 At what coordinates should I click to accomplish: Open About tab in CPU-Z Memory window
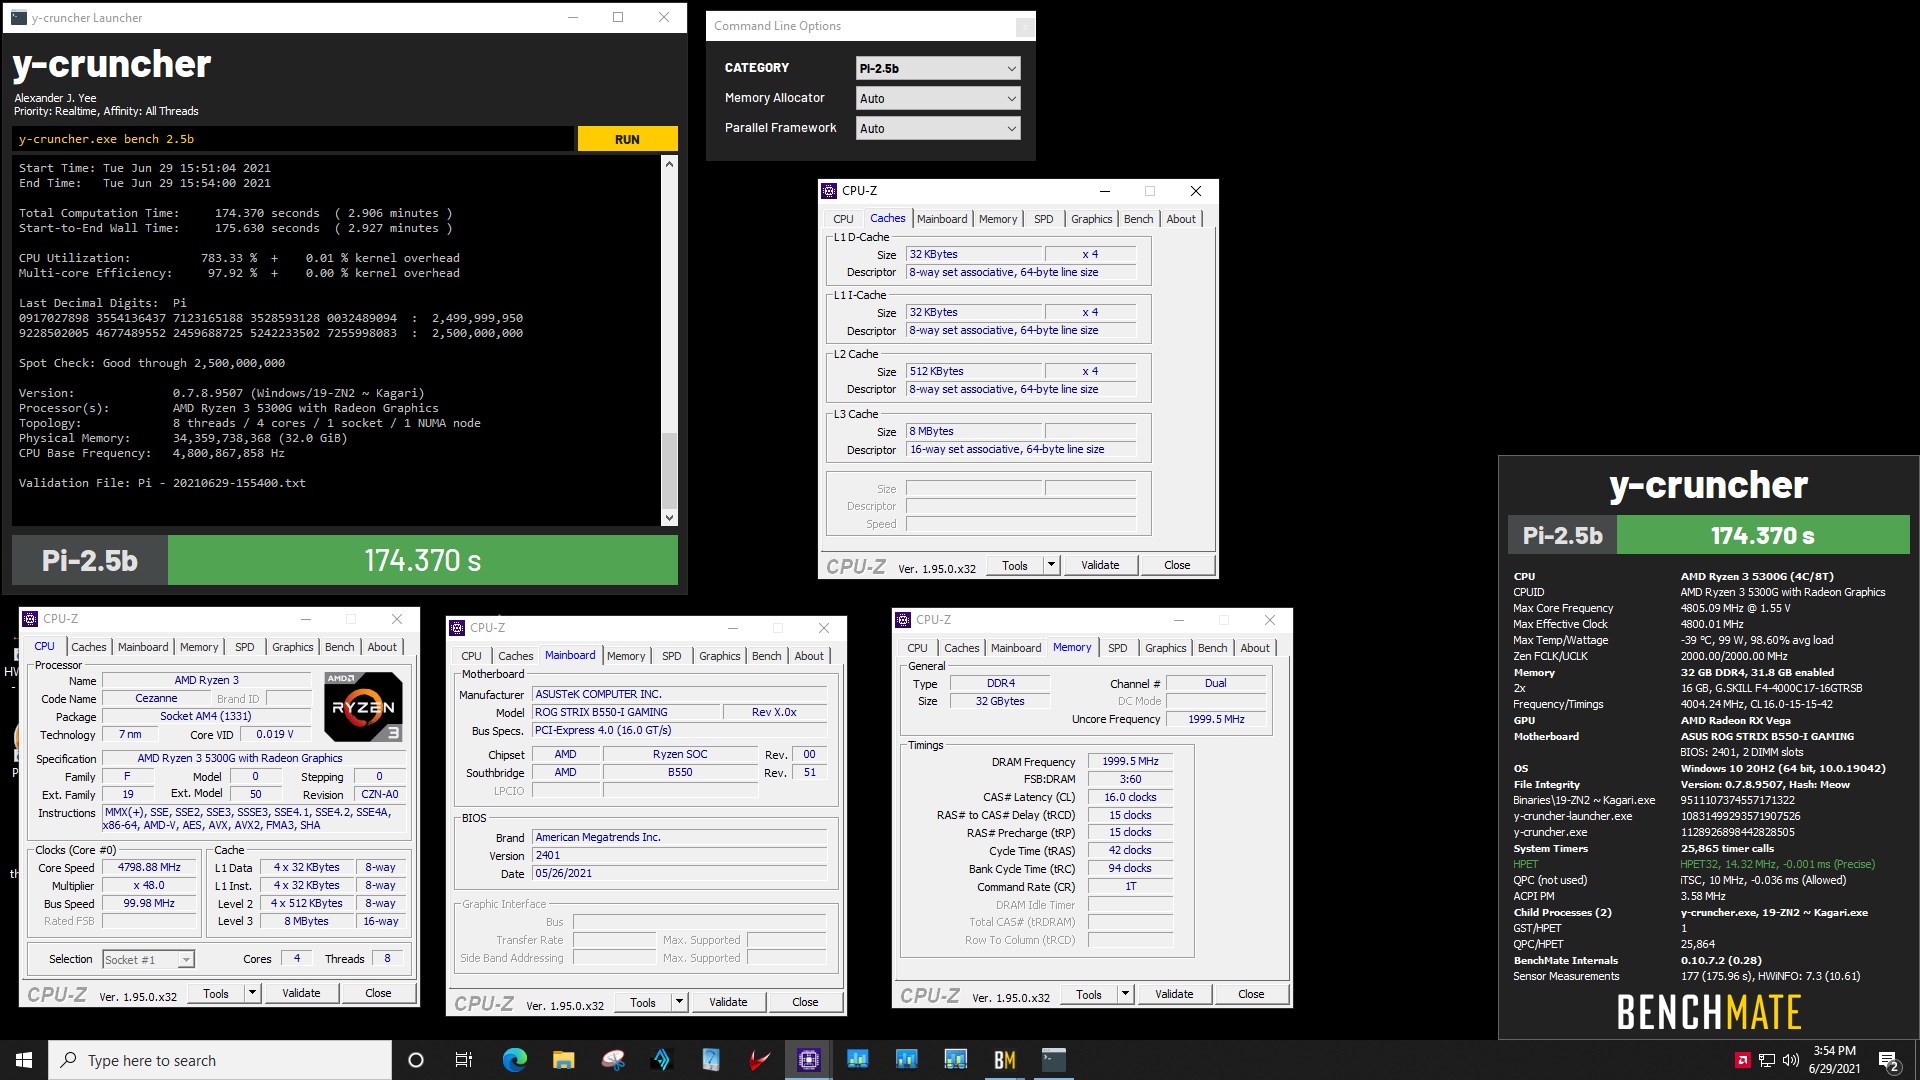(1255, 648)
